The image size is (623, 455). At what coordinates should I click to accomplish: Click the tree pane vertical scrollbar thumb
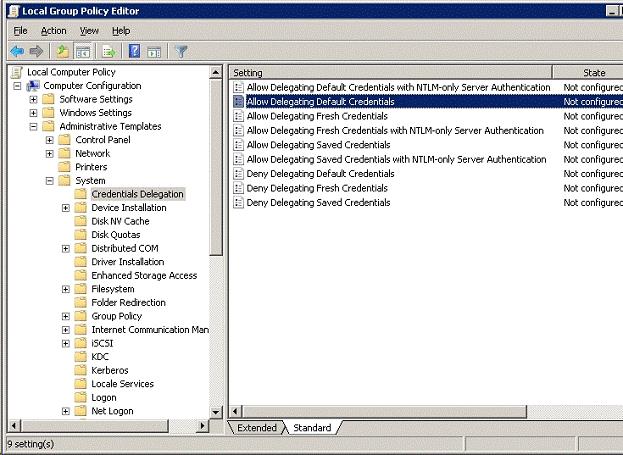click(215, 167)
